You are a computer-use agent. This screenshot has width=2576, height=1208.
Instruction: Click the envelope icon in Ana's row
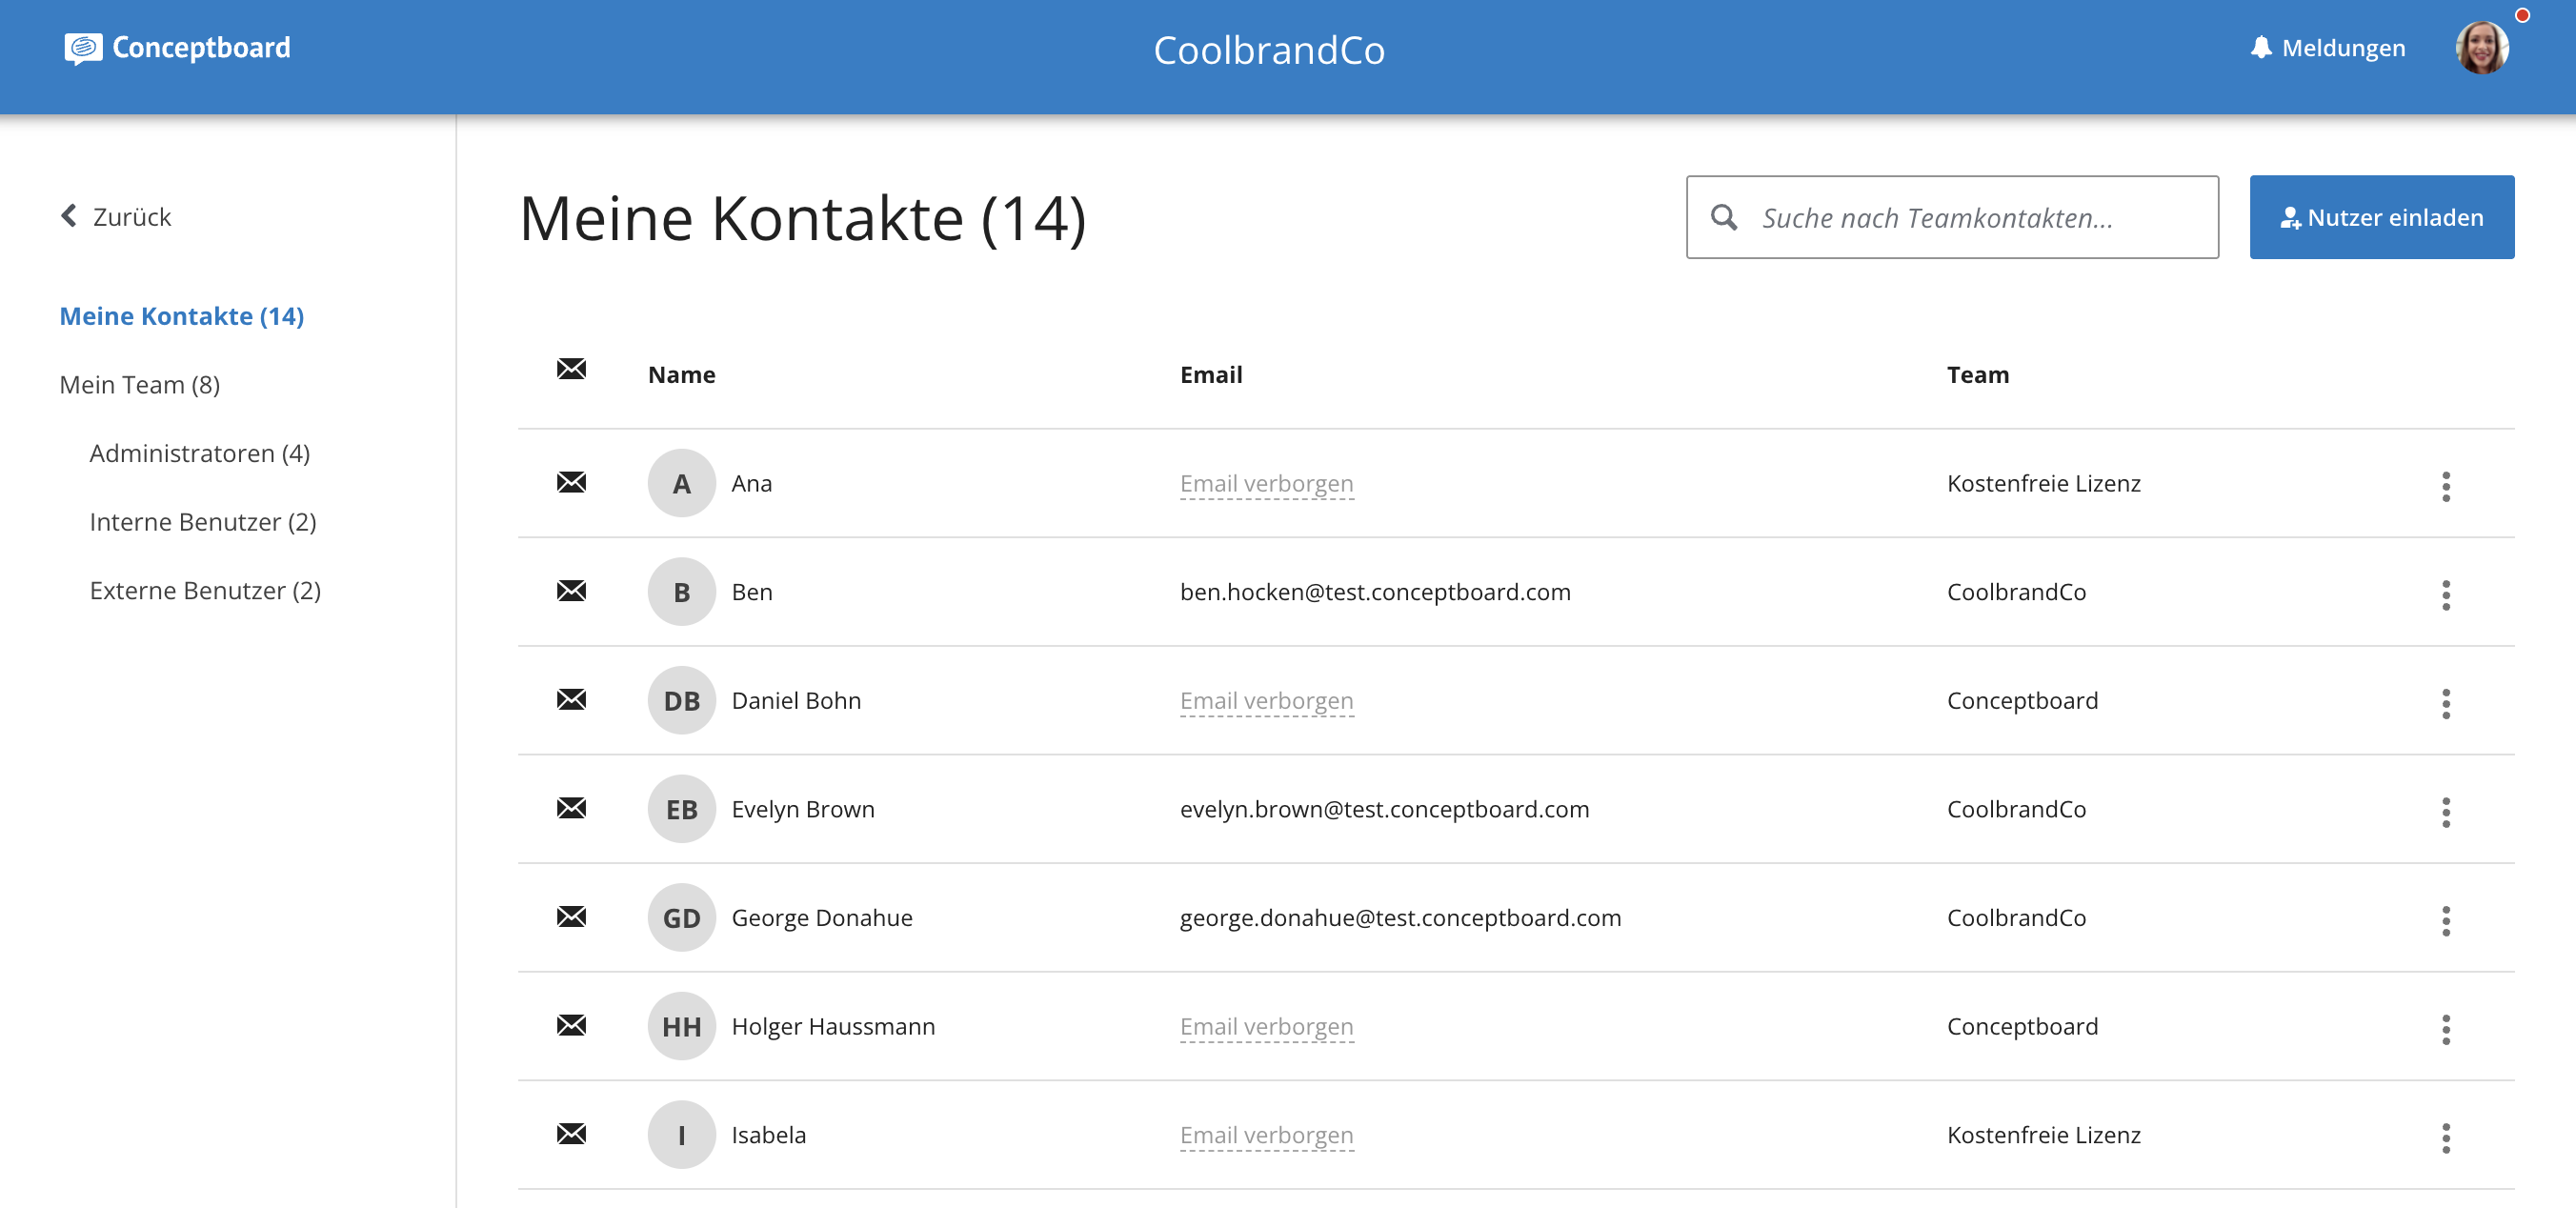coord(571,482)
